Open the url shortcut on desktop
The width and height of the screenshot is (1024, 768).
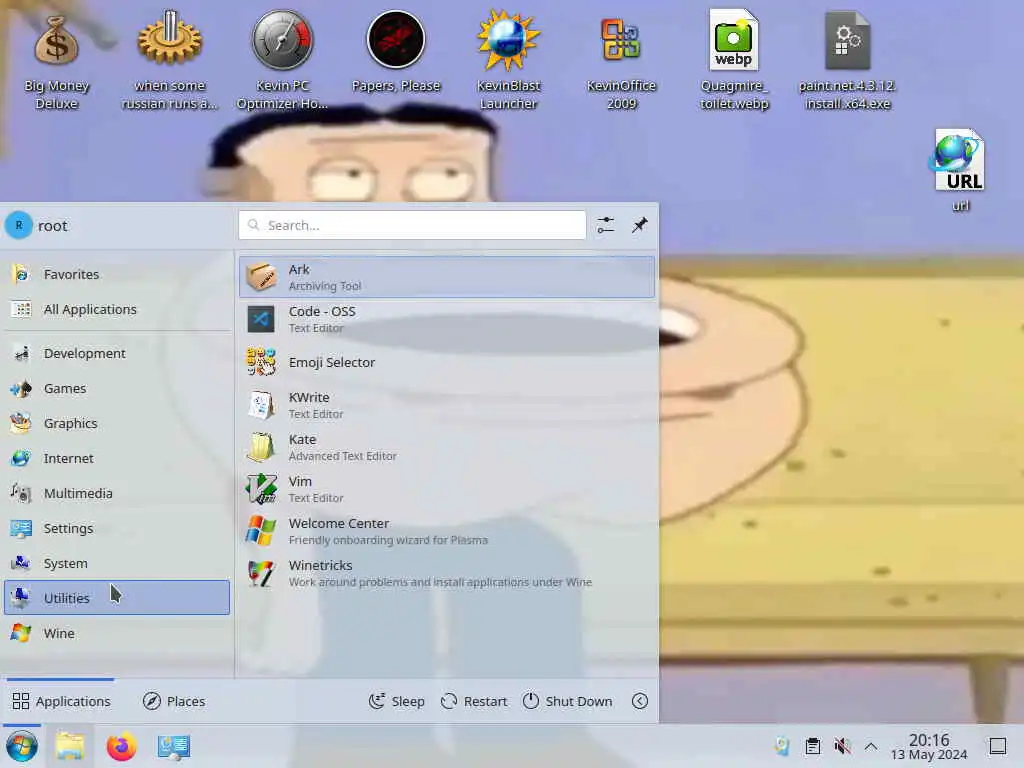(959, 170)
